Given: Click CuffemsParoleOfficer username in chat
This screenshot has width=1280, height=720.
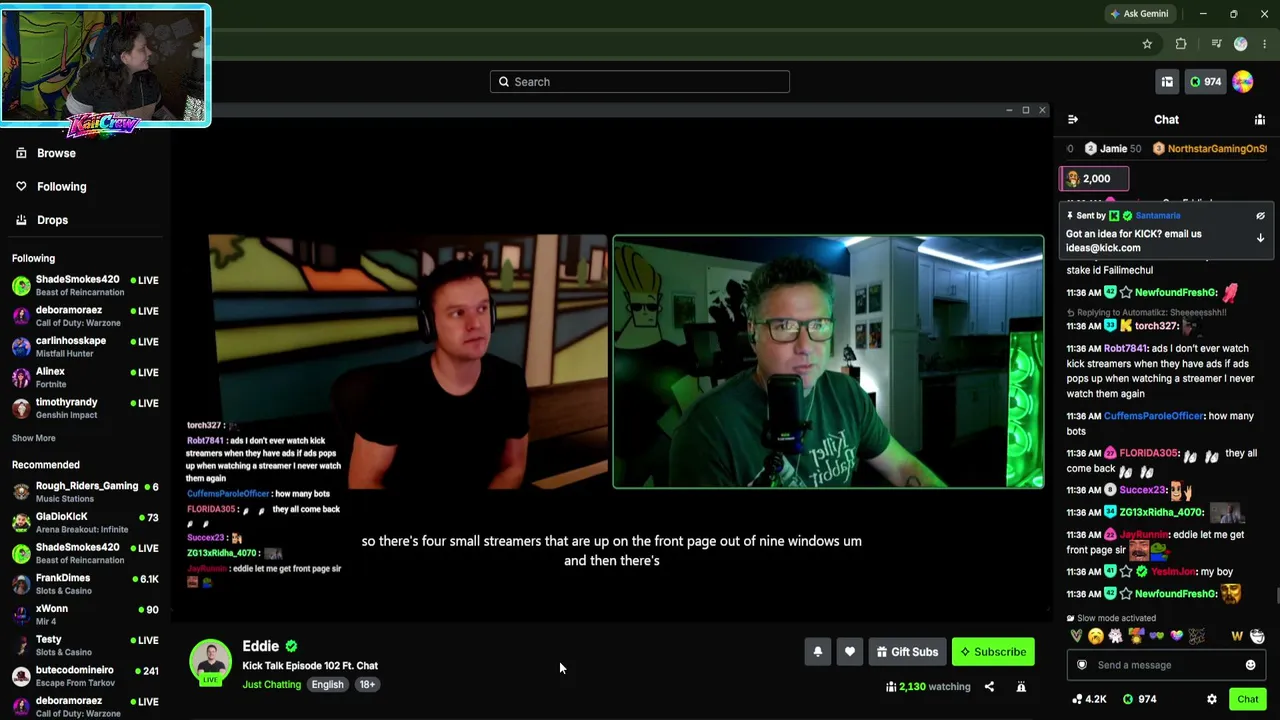Looking at the screenshot, I should (x=1153, y=416).
